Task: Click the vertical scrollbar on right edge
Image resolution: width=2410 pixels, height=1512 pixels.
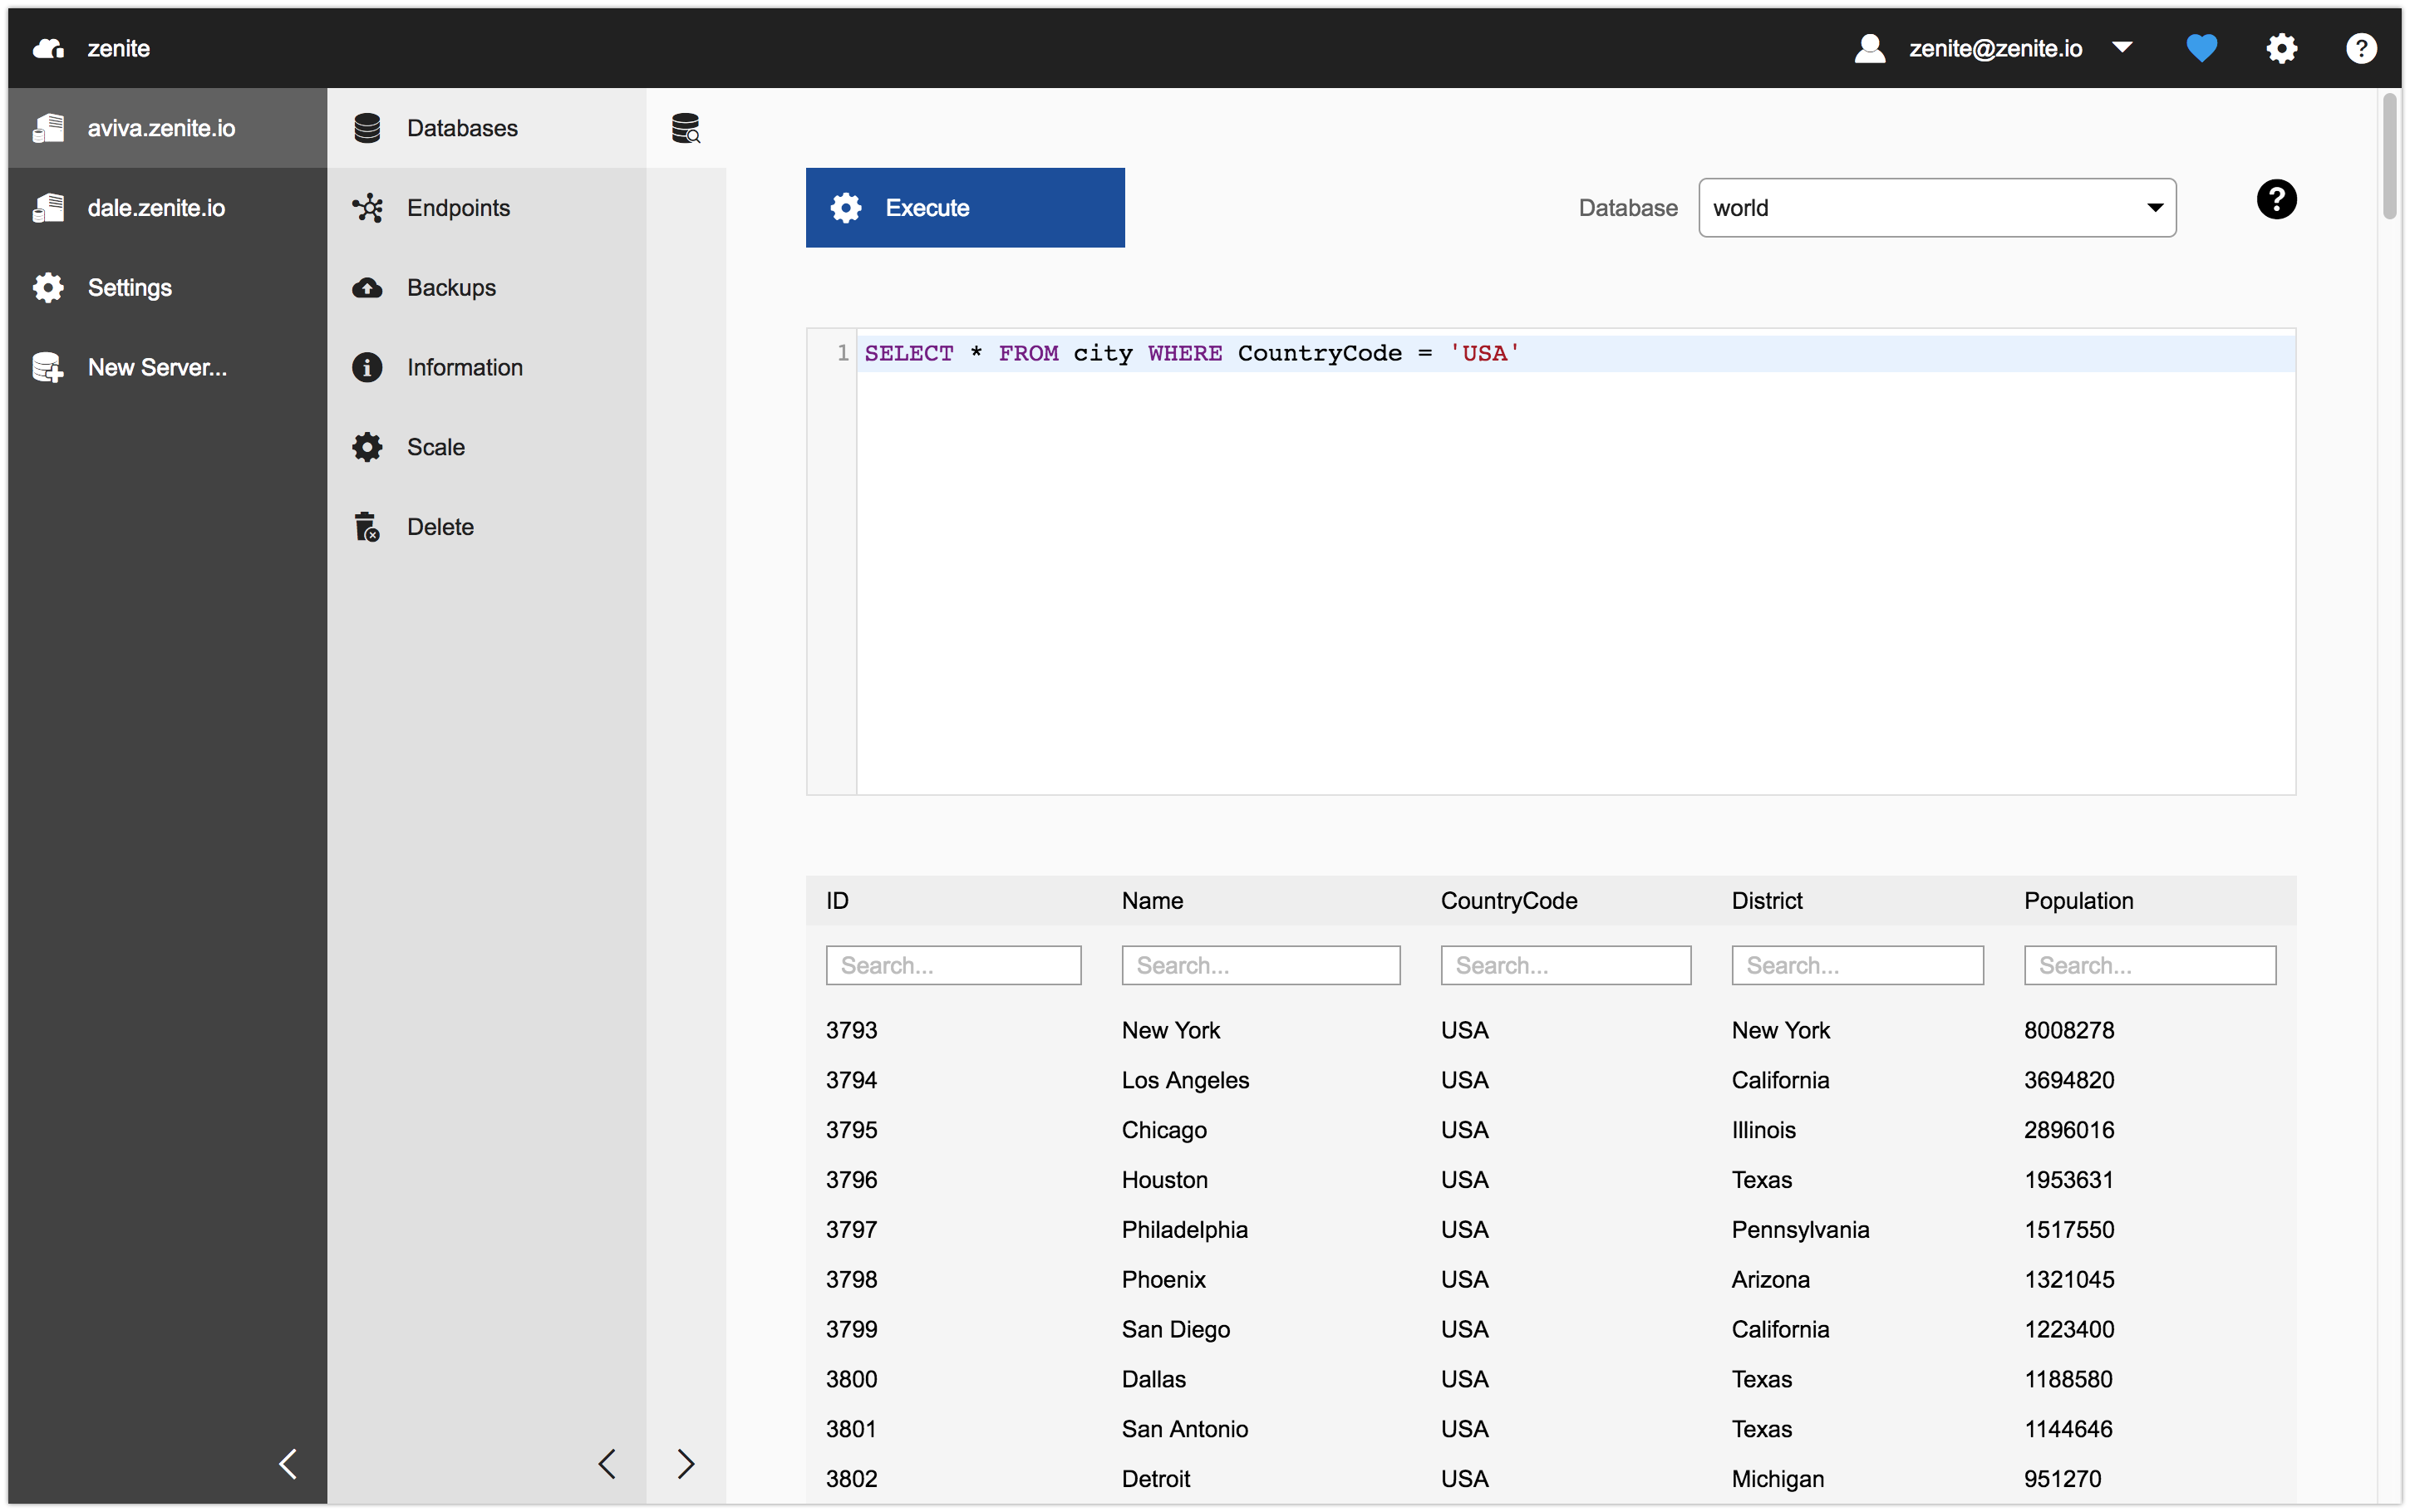Action: [2389, 155]
